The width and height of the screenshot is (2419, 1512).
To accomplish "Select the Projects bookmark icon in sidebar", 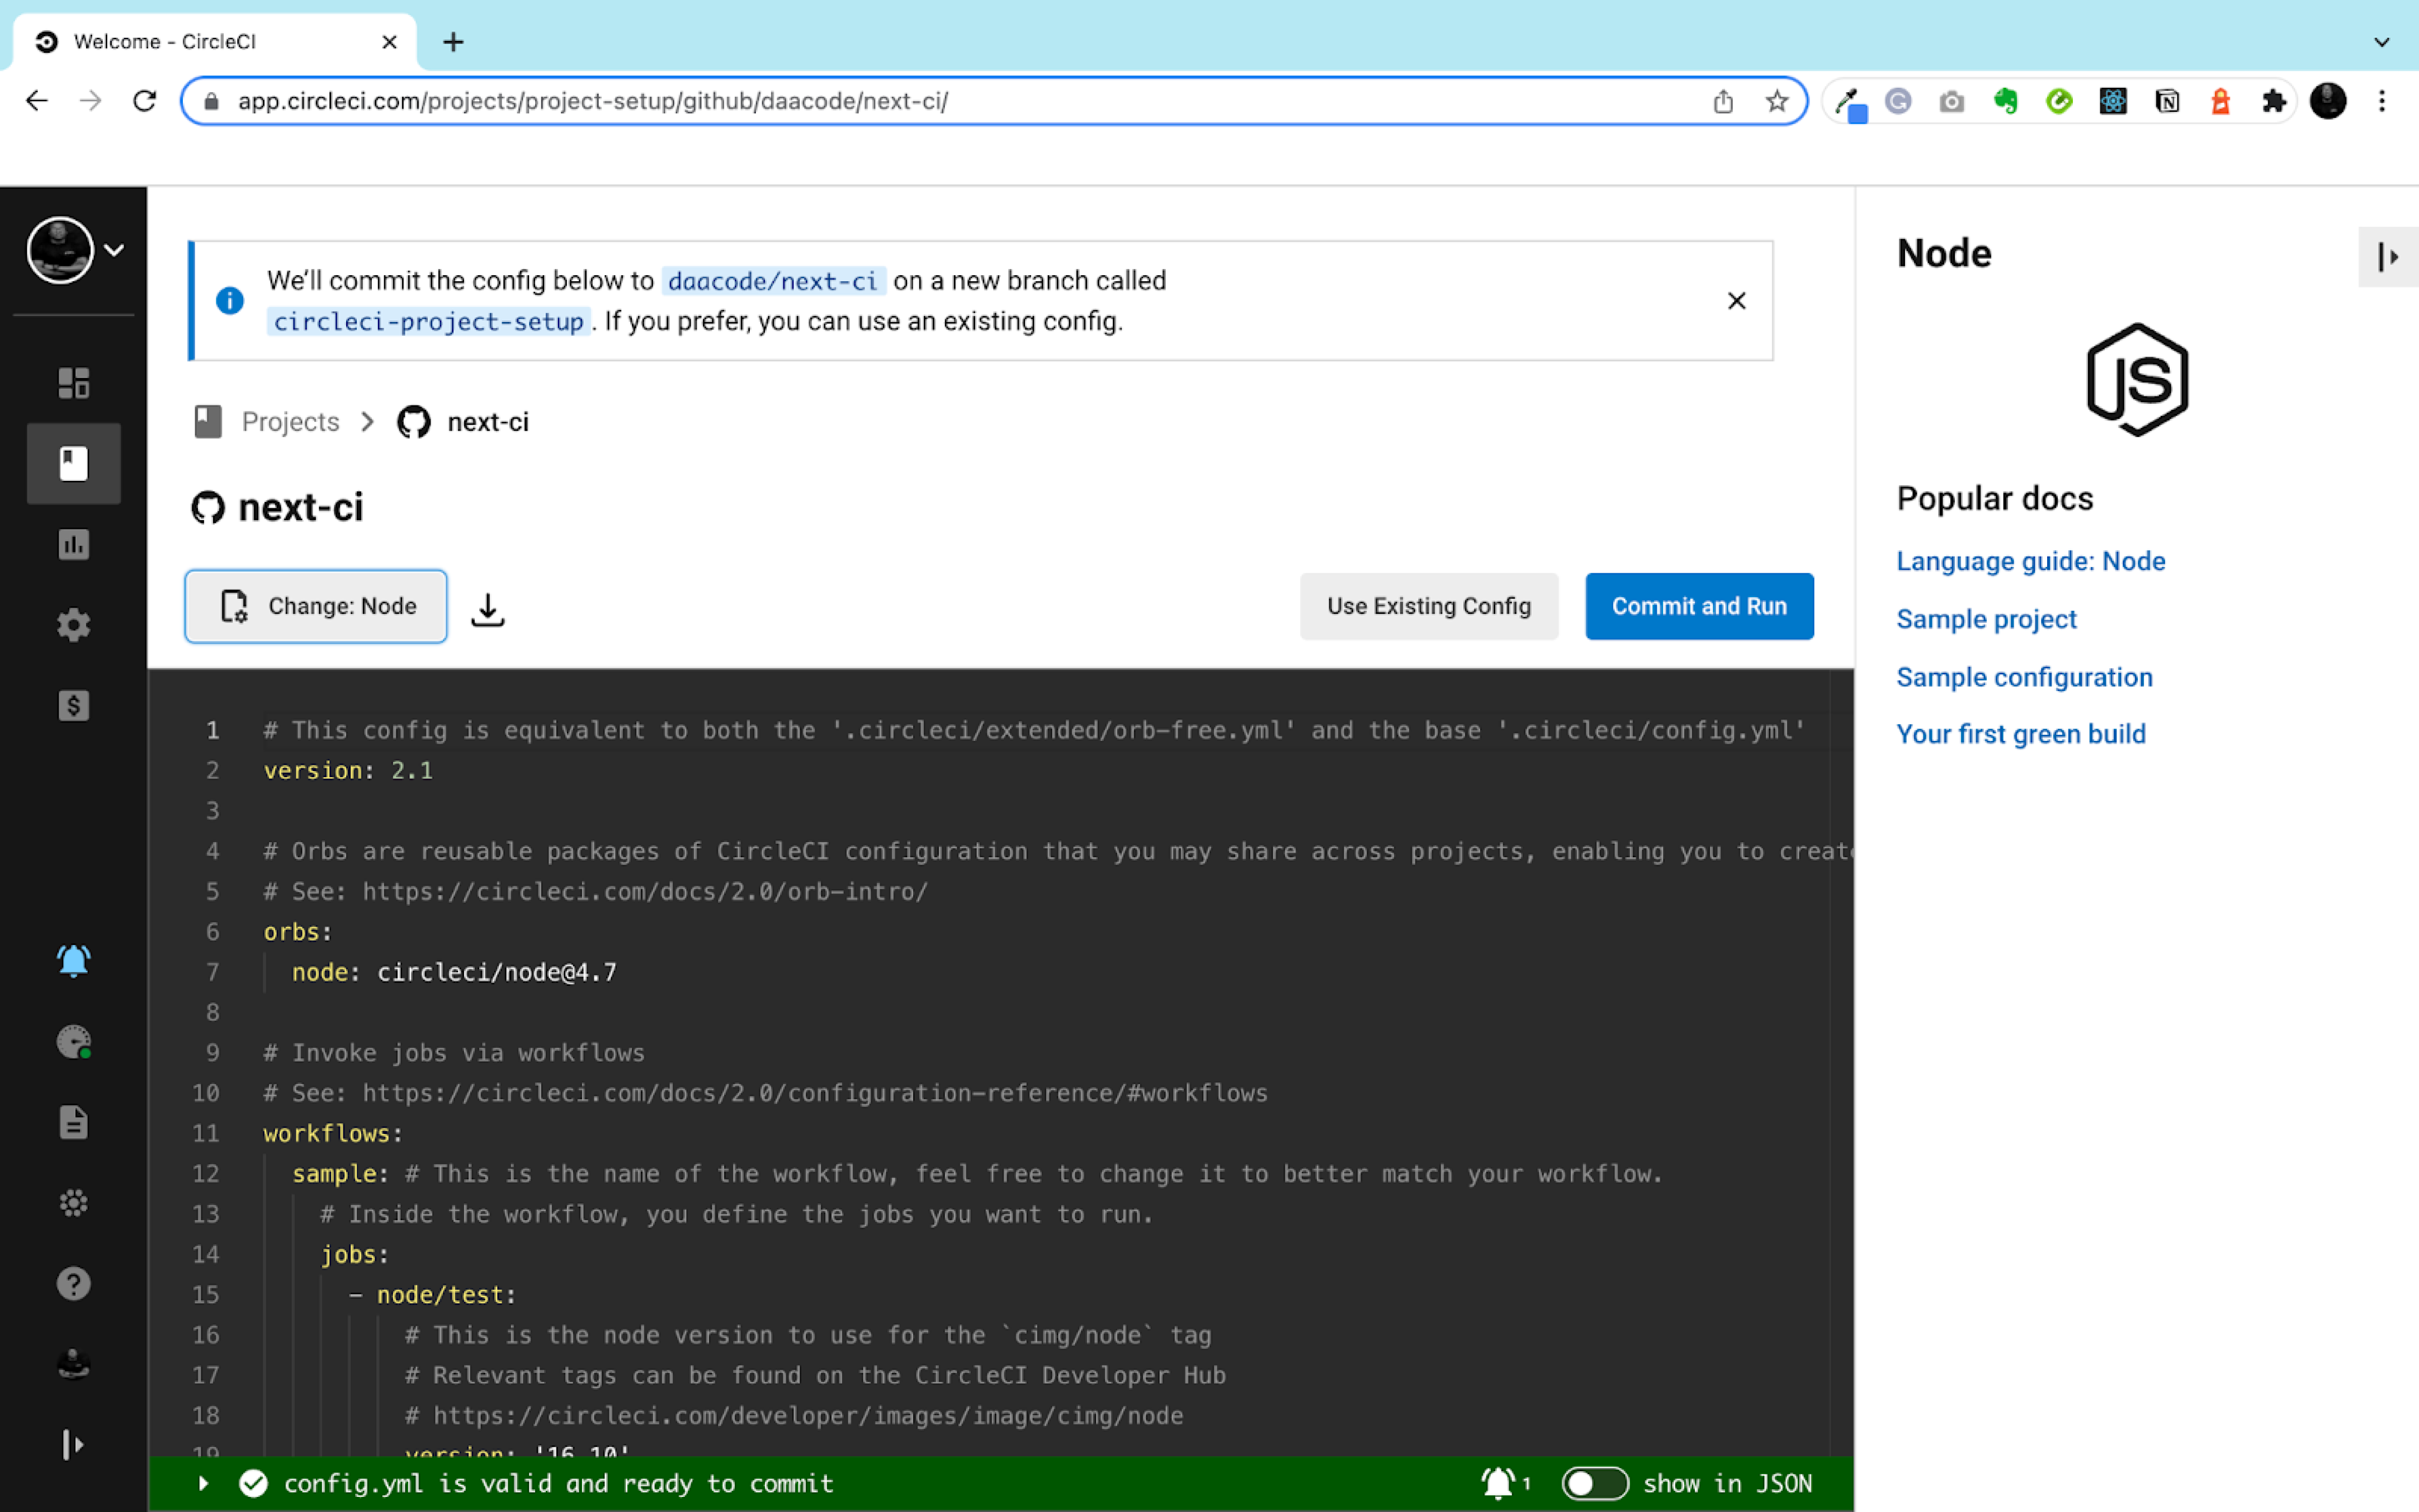I will click(73, 463).
